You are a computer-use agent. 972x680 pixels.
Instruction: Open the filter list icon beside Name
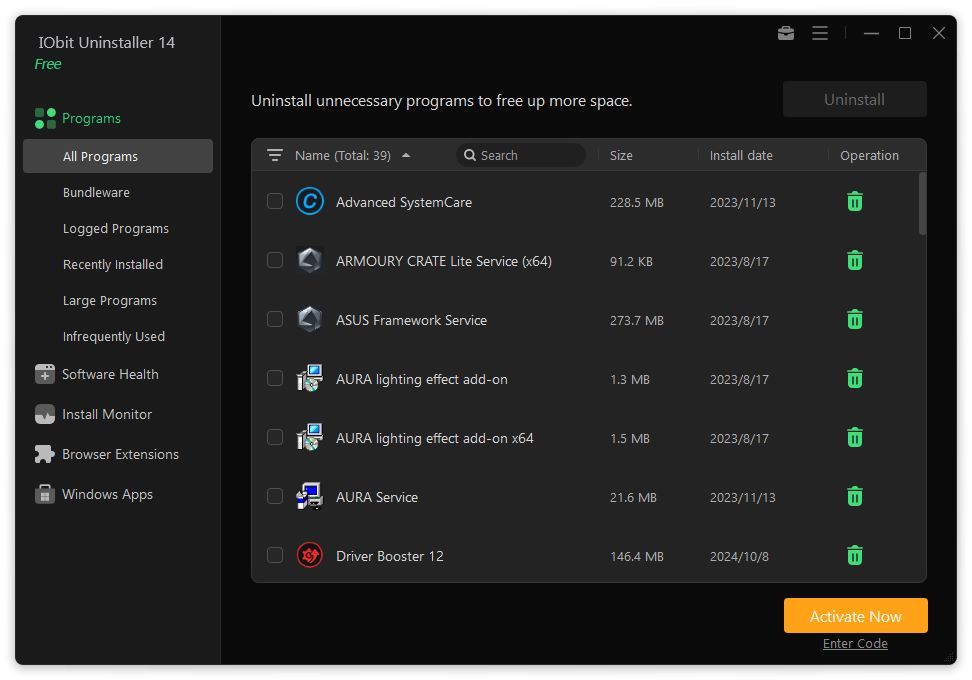[275, 156]
